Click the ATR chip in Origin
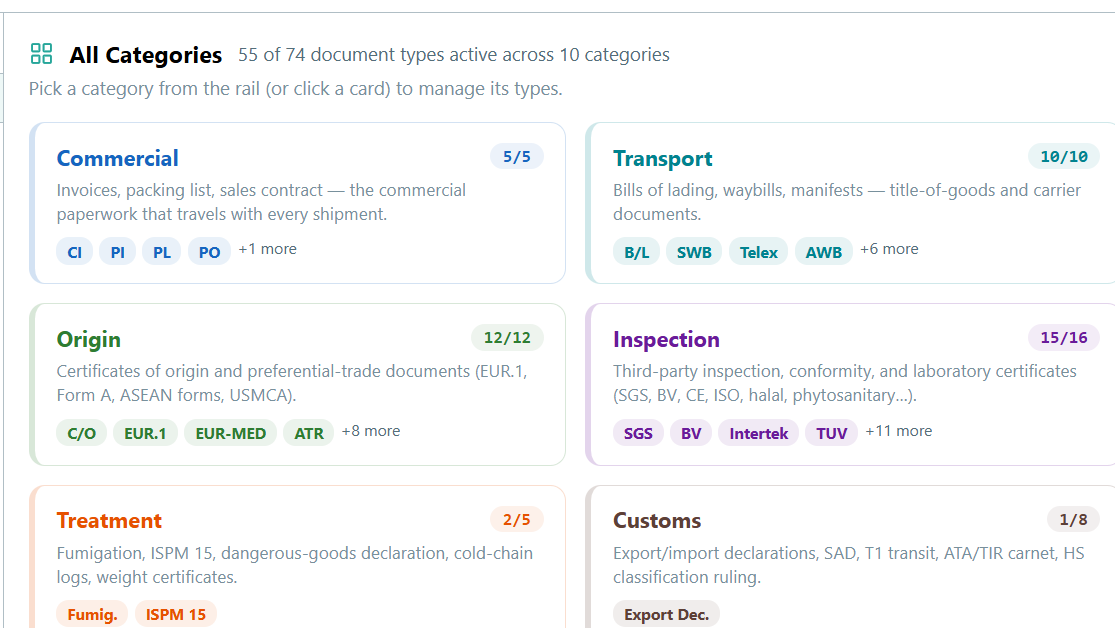This screenshot has width=1115, height=628. pos(309,433)
